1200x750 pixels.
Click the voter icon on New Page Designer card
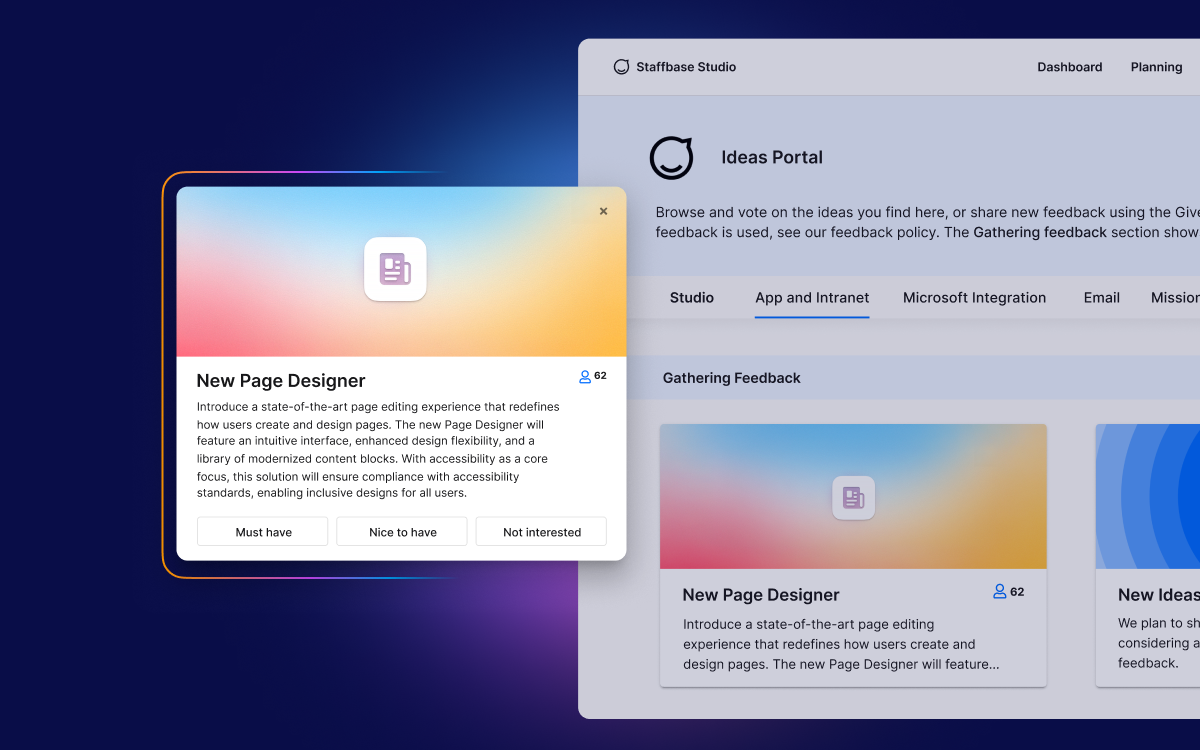click(x=999, y=592)
